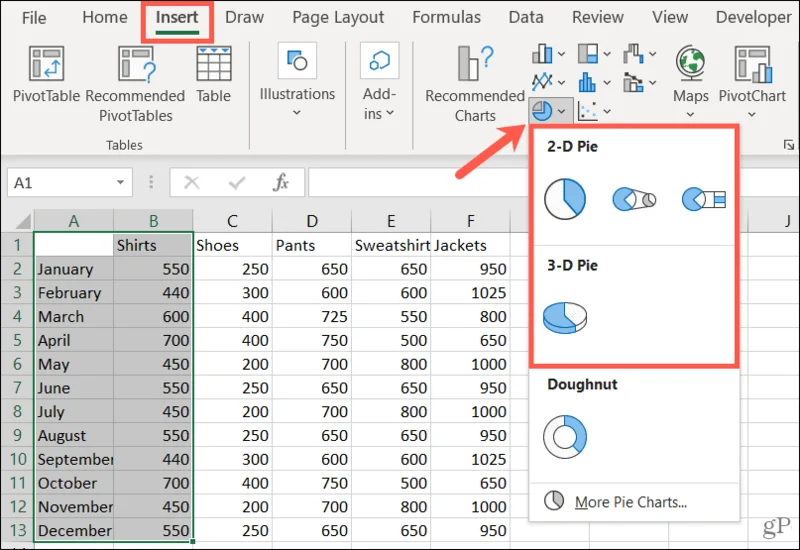The height and width of the screenshot is (550, 800).
Task: Expand the statistic chart dropdown arrow
Action: tap(607, 82)
